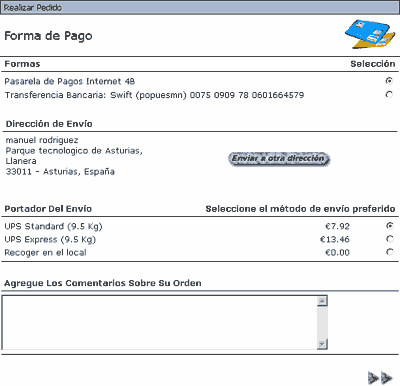
Task: Click Parque tecnologico de Asturias address line
Action: (74, 151)
